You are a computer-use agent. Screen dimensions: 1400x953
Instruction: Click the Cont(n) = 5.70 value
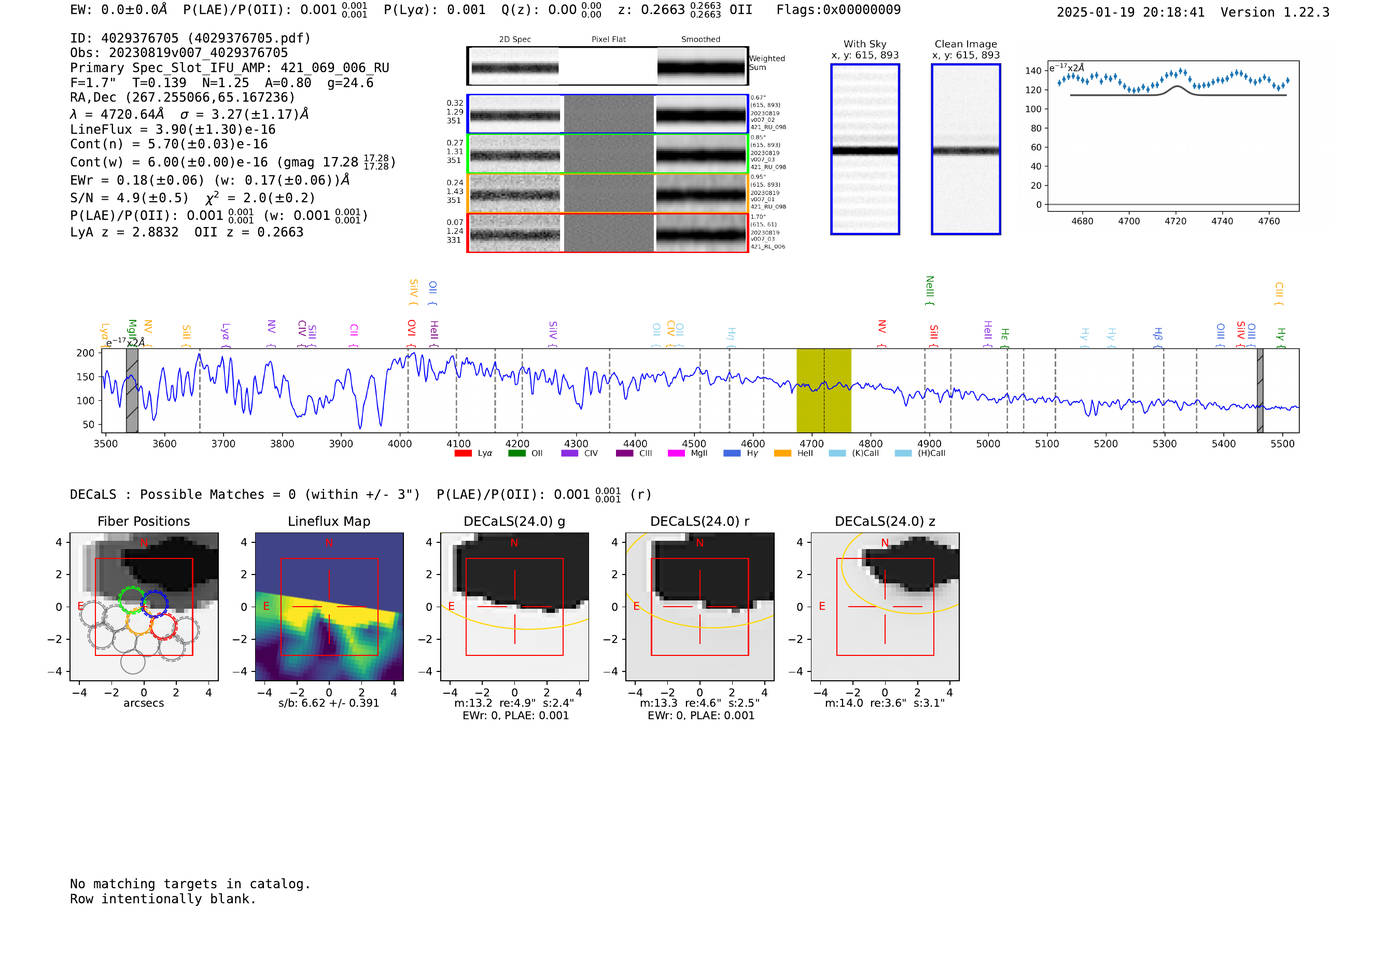169,144
